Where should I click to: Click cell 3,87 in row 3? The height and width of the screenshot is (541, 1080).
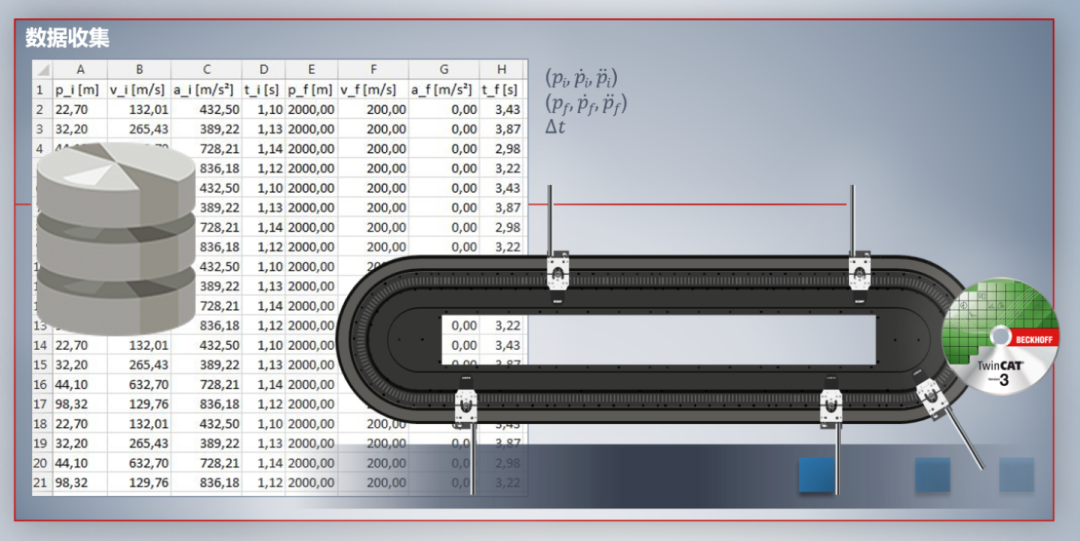(x=501, y=129)
